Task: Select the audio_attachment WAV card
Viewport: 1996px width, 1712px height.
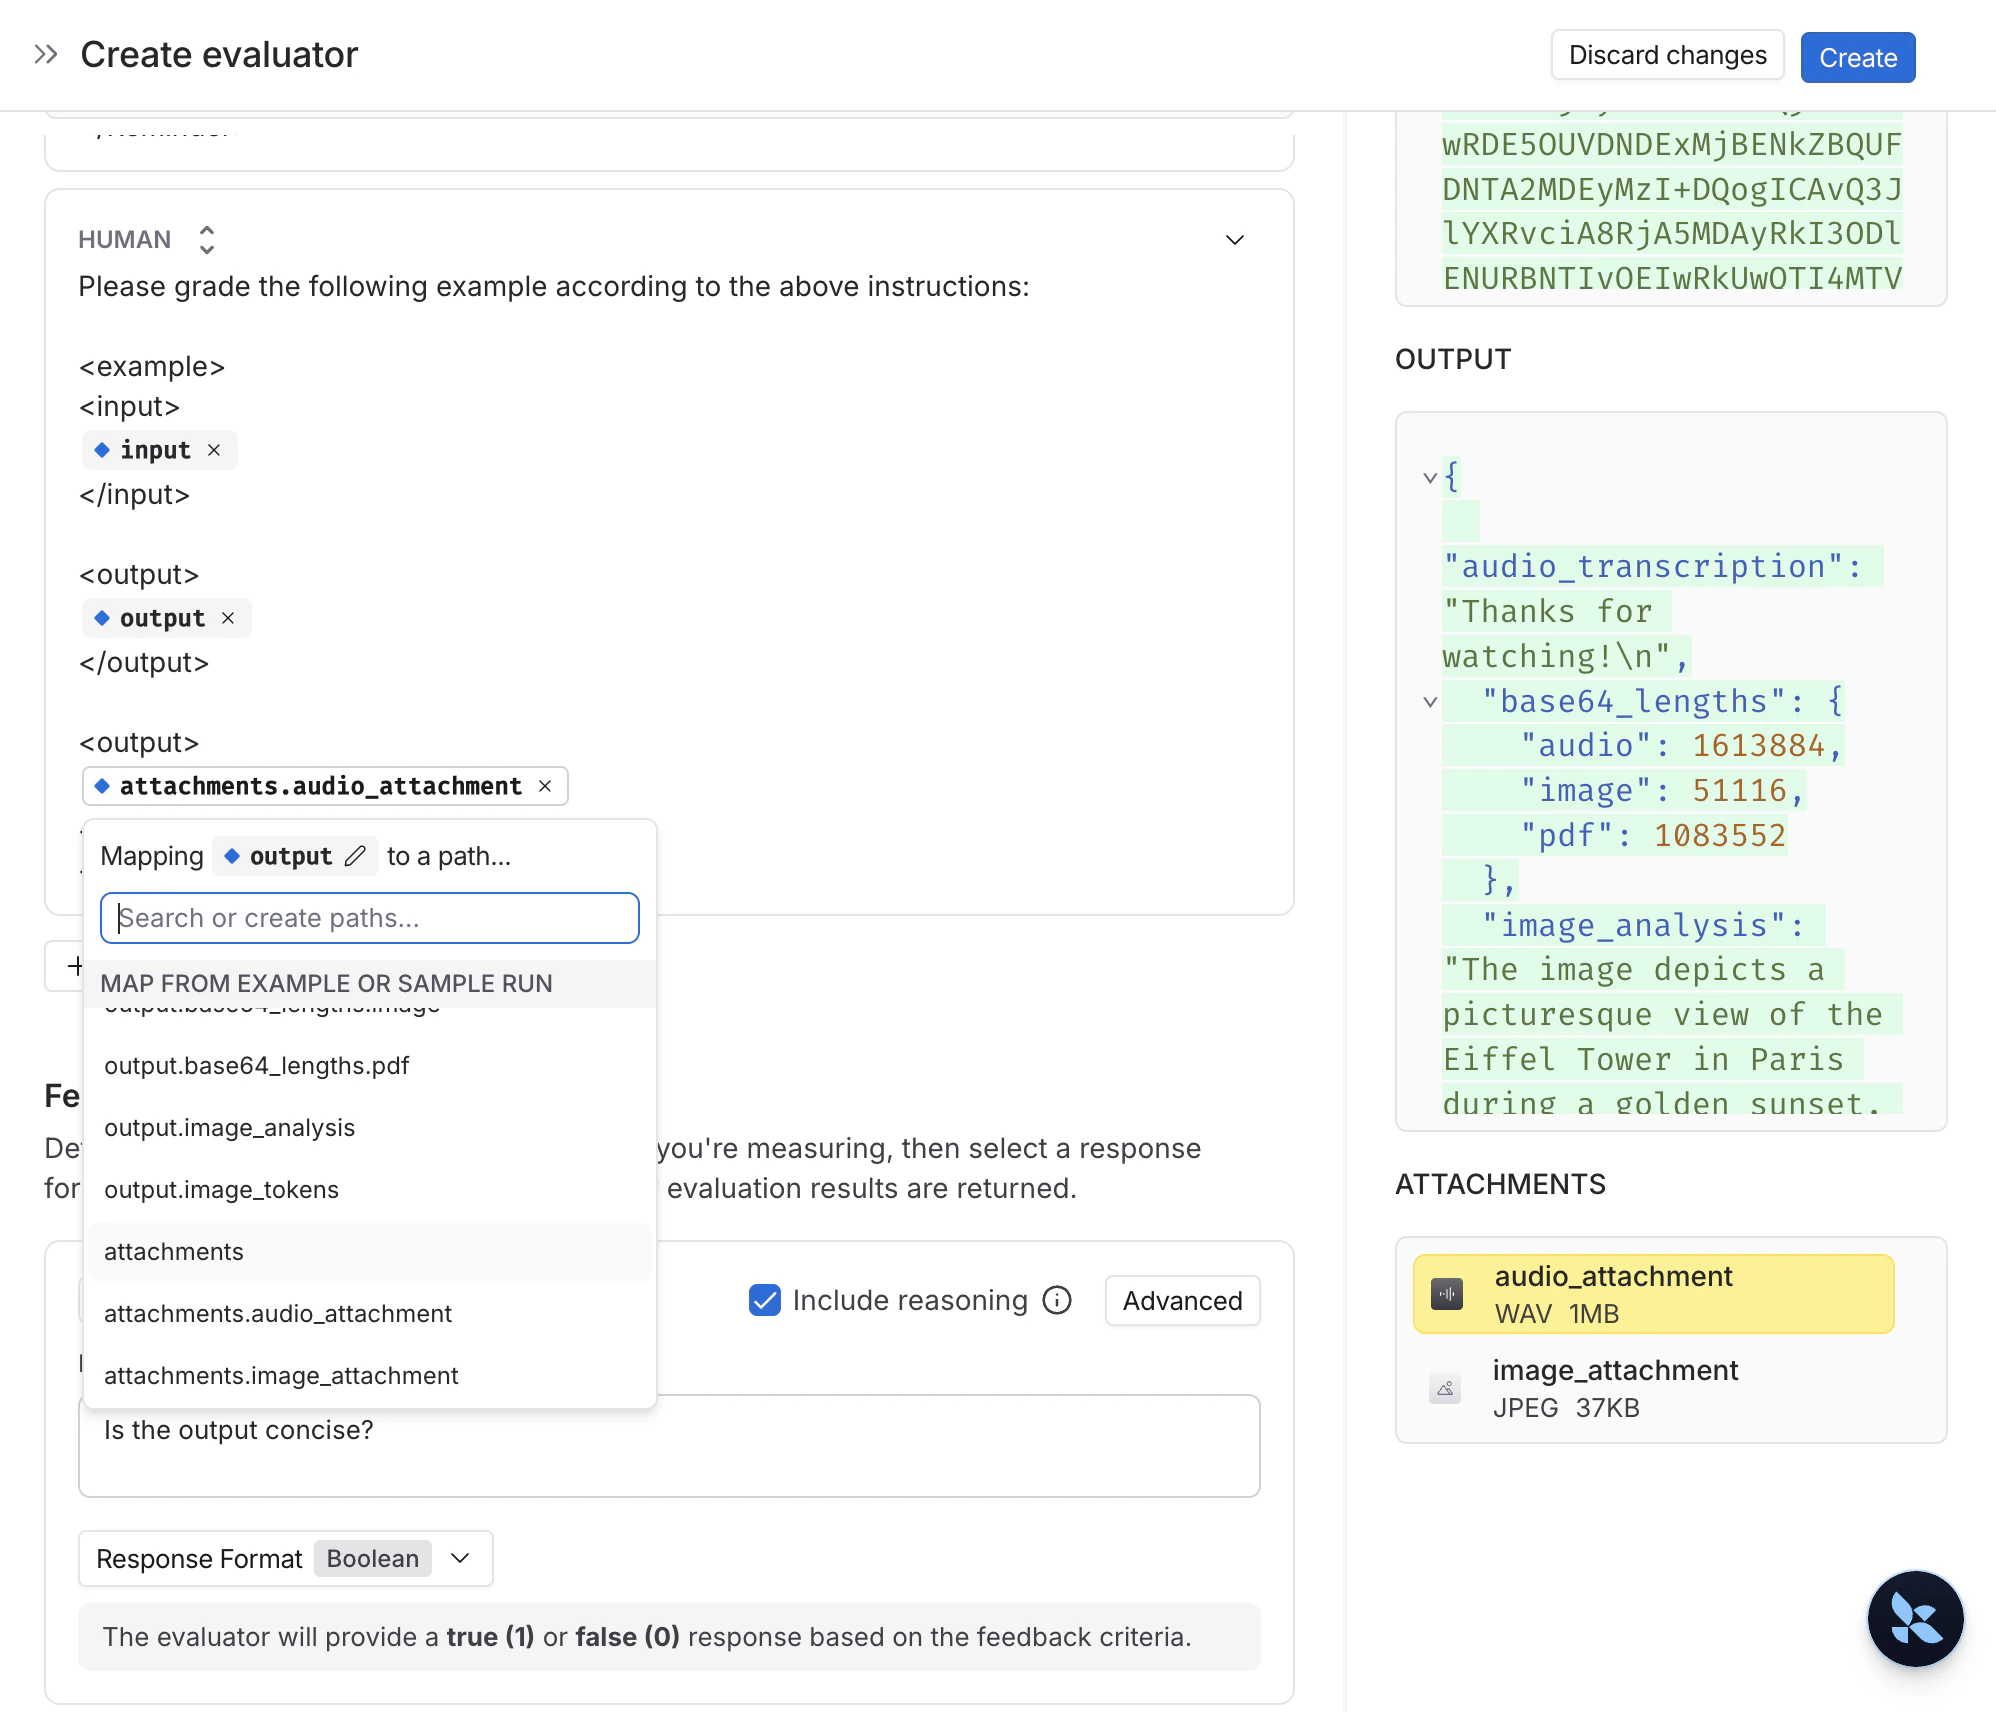Action: coord(1652,1293)
